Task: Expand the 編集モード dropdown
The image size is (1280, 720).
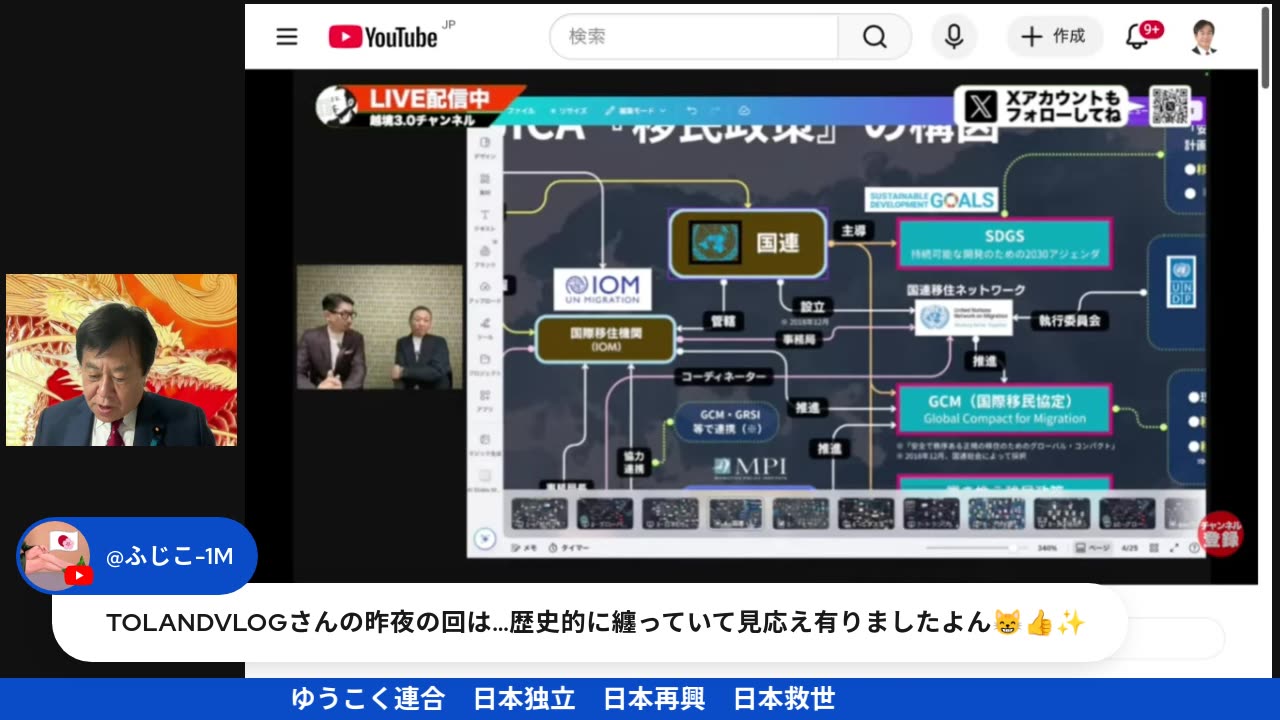Action: click(636, 110)
